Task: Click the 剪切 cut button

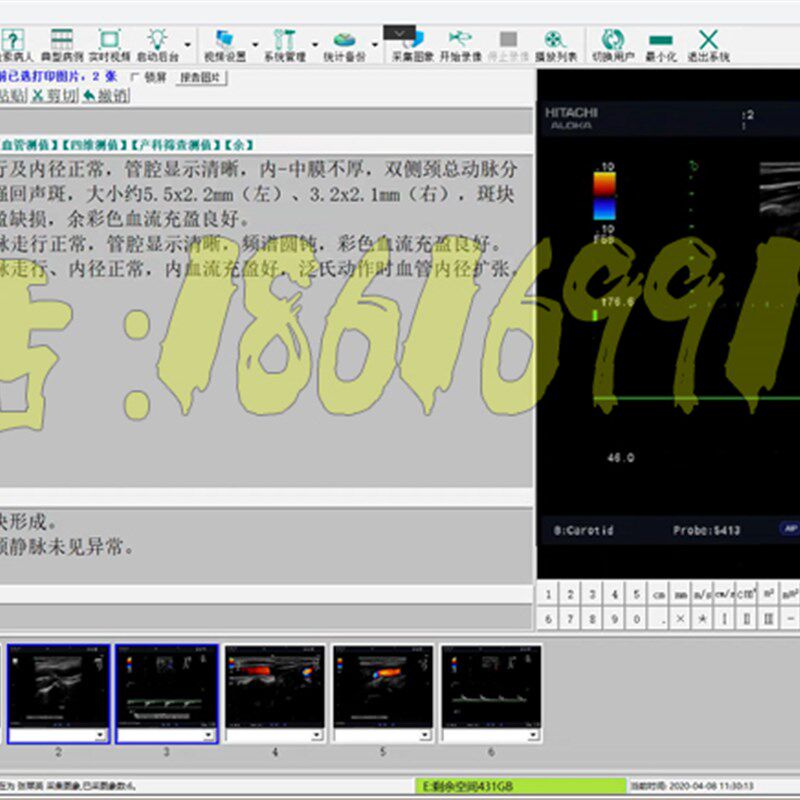Action: point(55,95)
